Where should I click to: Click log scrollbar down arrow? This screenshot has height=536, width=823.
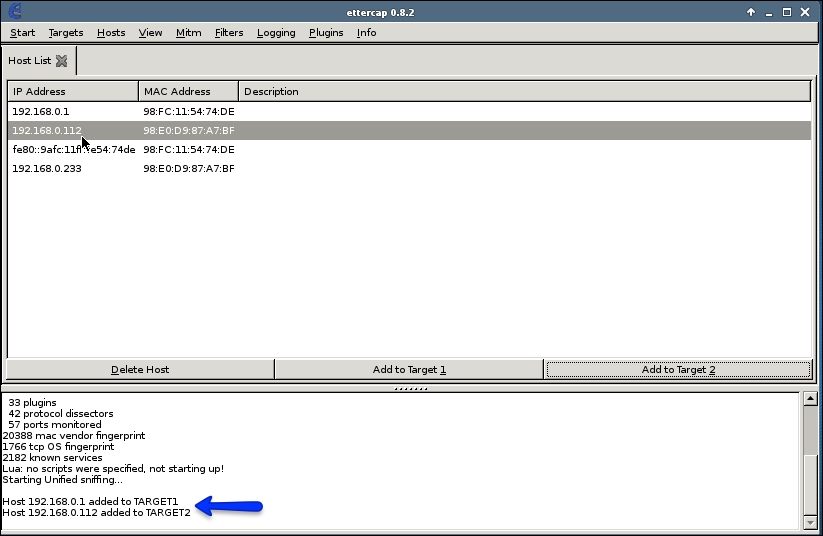(x=810, y=523)
